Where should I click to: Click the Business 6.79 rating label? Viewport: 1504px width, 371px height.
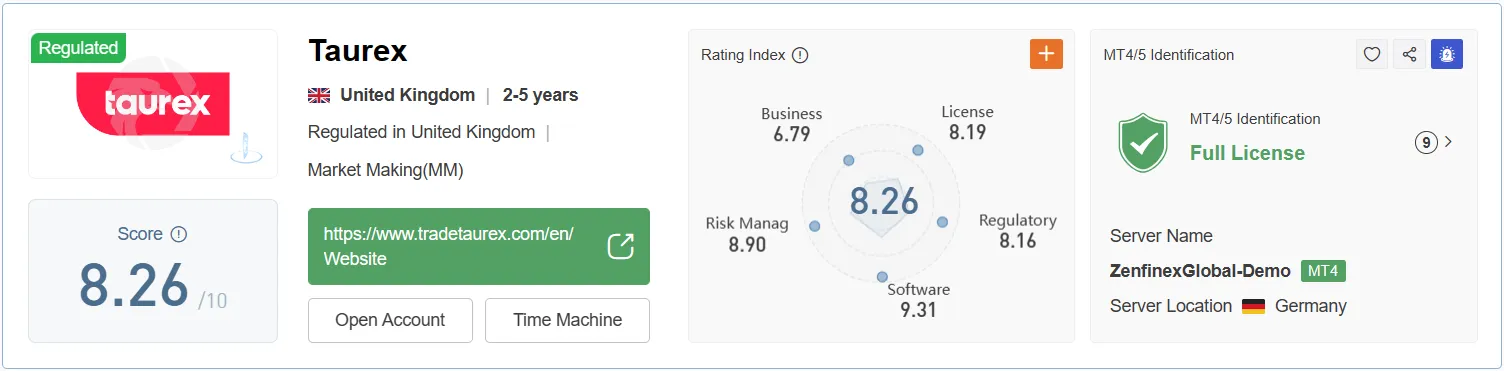coord(792,124)
